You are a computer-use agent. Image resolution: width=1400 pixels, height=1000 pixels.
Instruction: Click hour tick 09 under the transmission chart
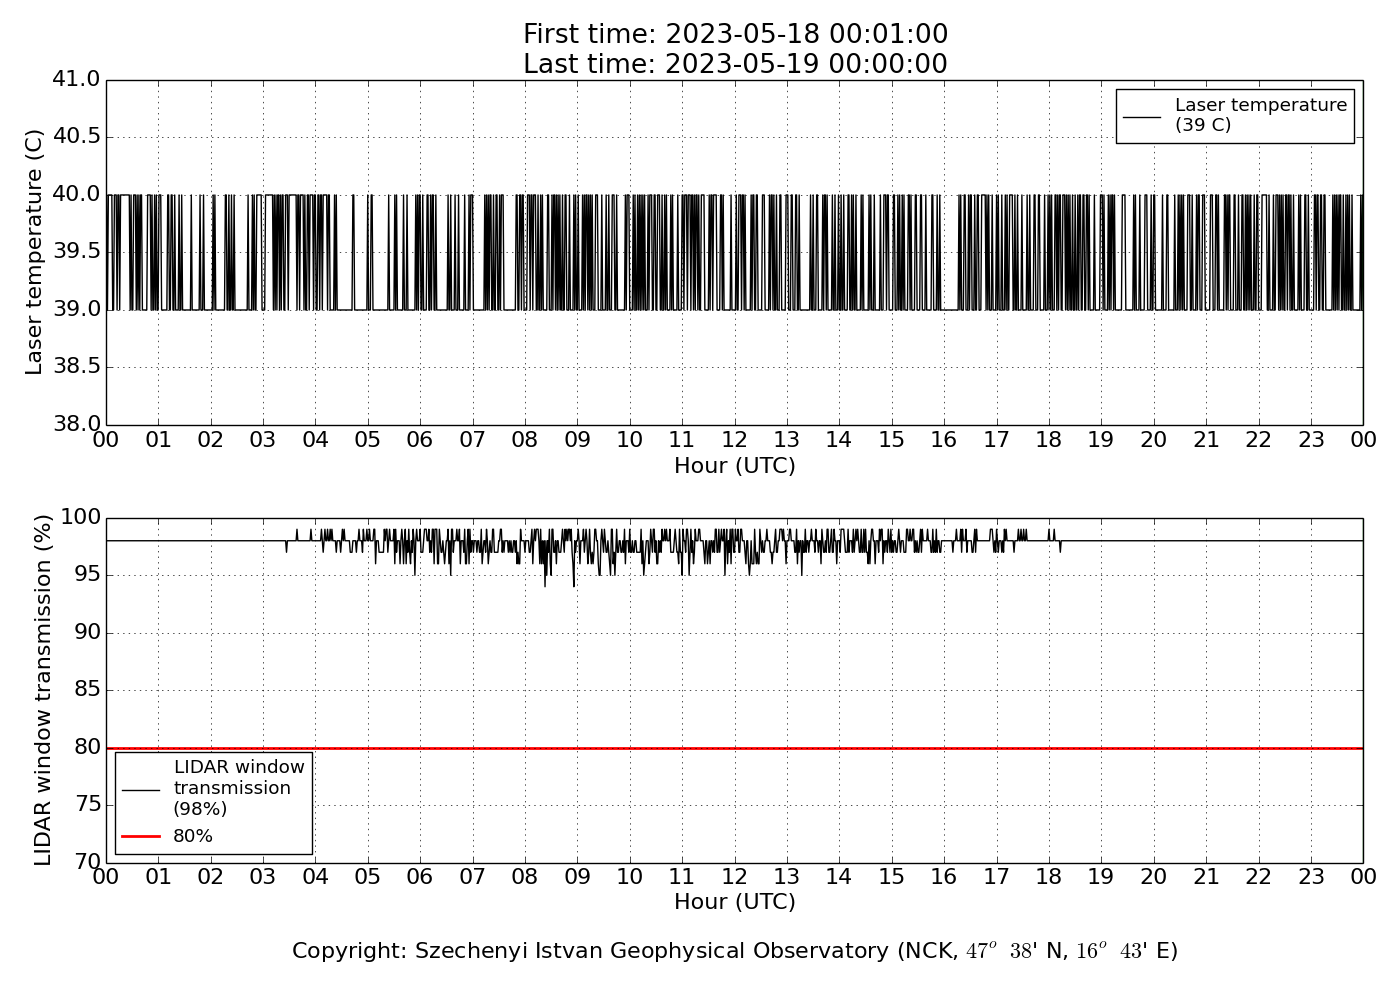pyautogui.click(x=577, y=877)
